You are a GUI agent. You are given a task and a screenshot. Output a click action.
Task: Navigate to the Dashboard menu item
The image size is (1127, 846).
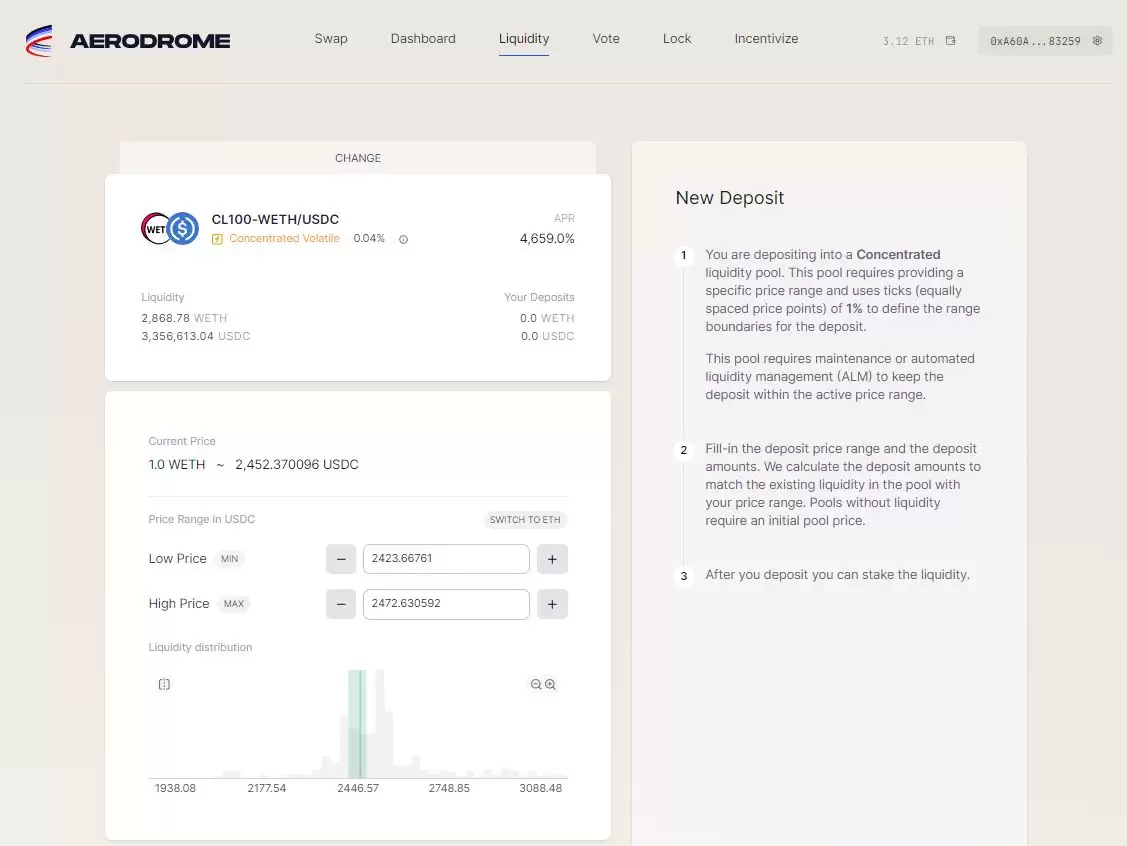pos(423,38)
